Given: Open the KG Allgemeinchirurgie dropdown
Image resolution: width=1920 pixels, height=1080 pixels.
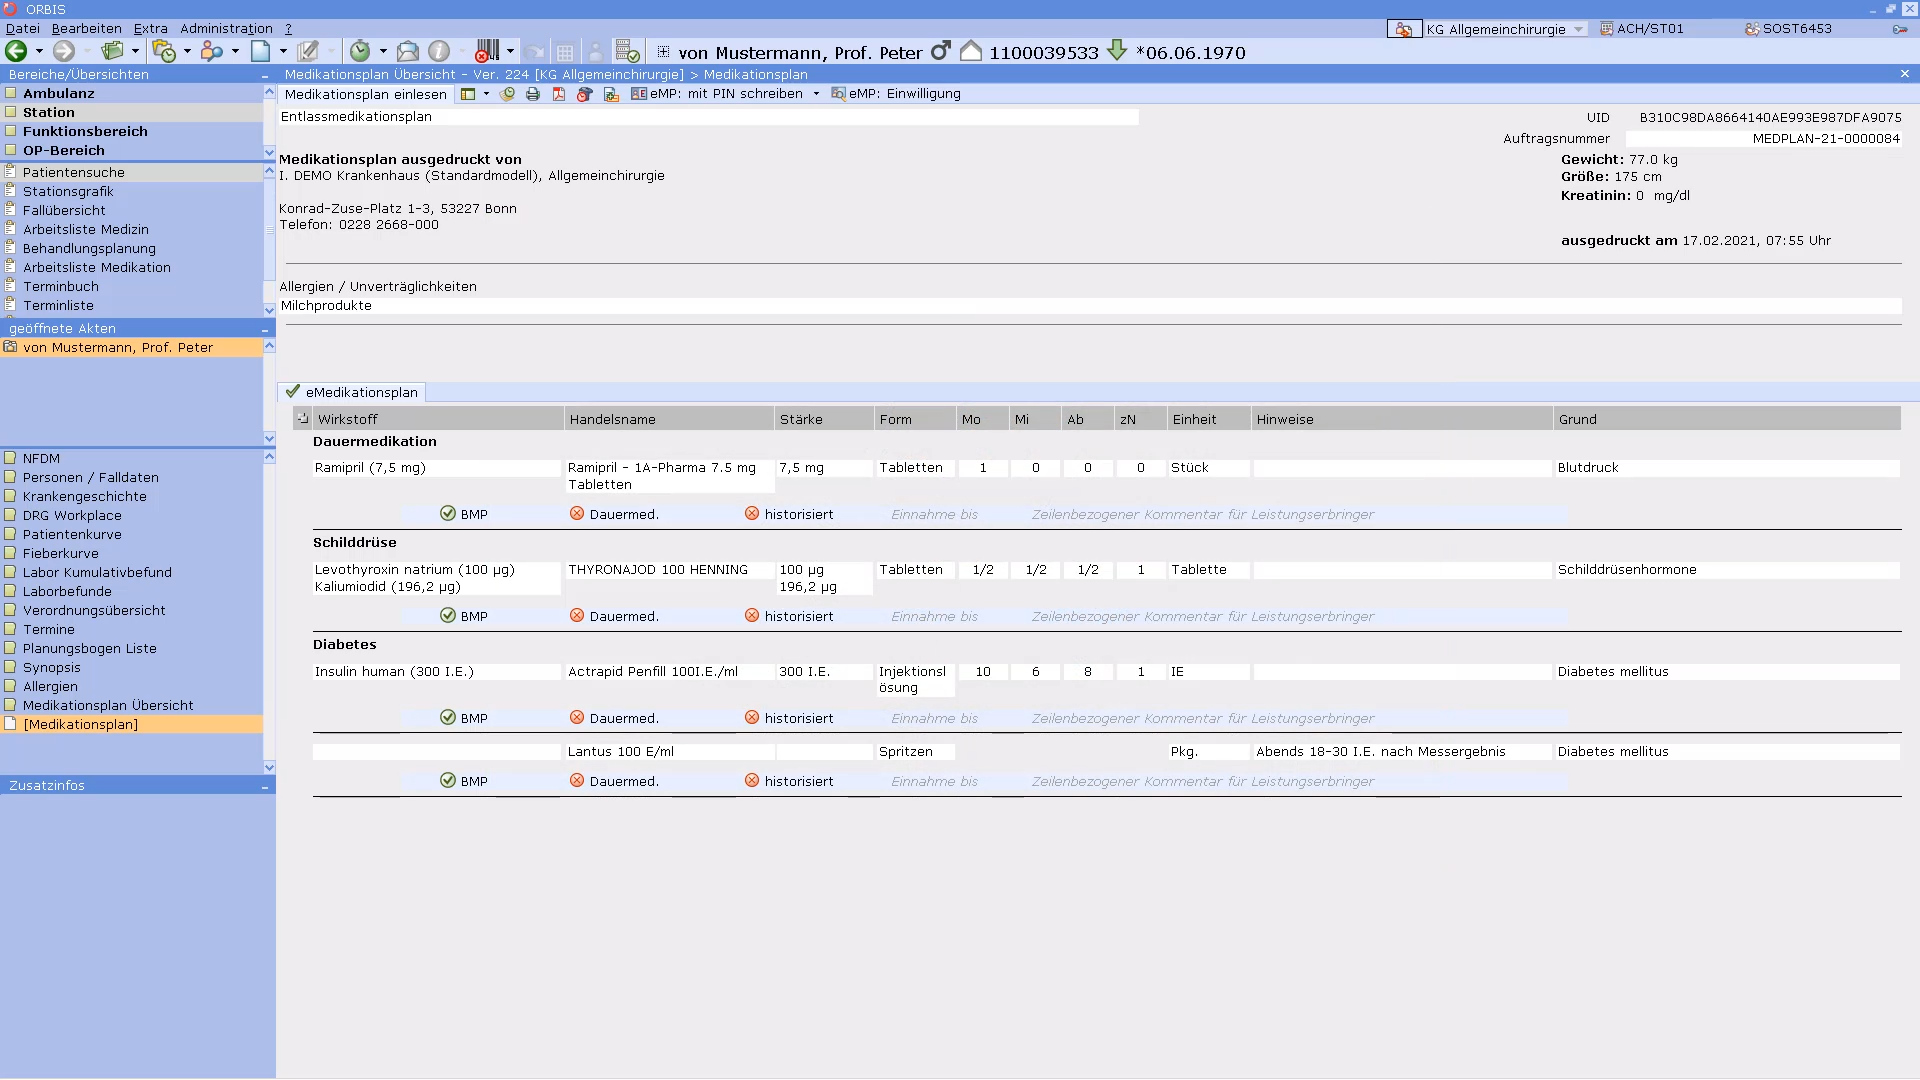Looking at the screenshot, I should tap(1579, 29).
